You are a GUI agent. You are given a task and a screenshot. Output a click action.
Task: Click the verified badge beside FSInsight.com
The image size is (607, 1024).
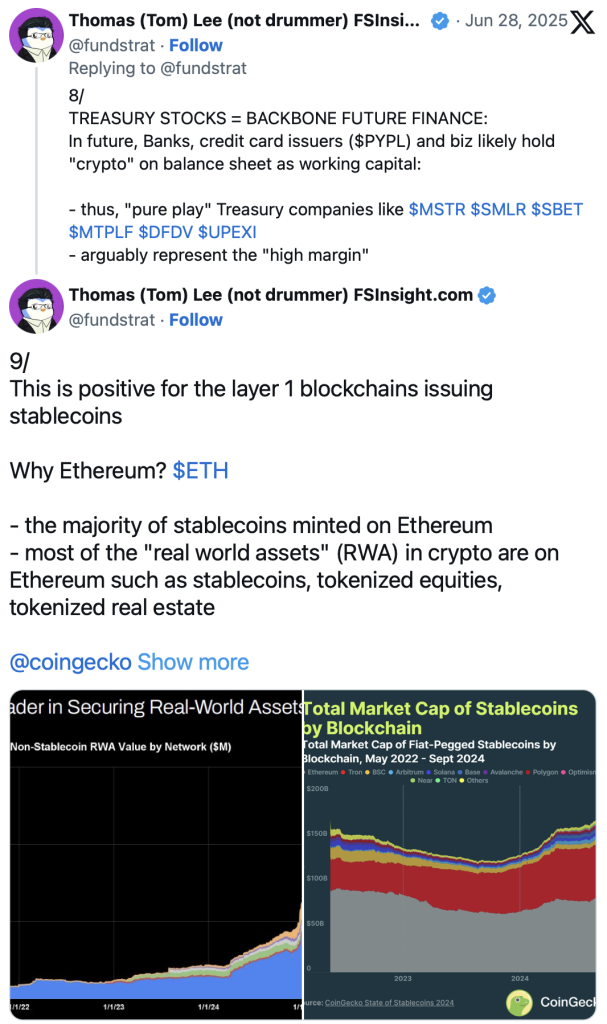pyautogui.click(x=487, y=296)
